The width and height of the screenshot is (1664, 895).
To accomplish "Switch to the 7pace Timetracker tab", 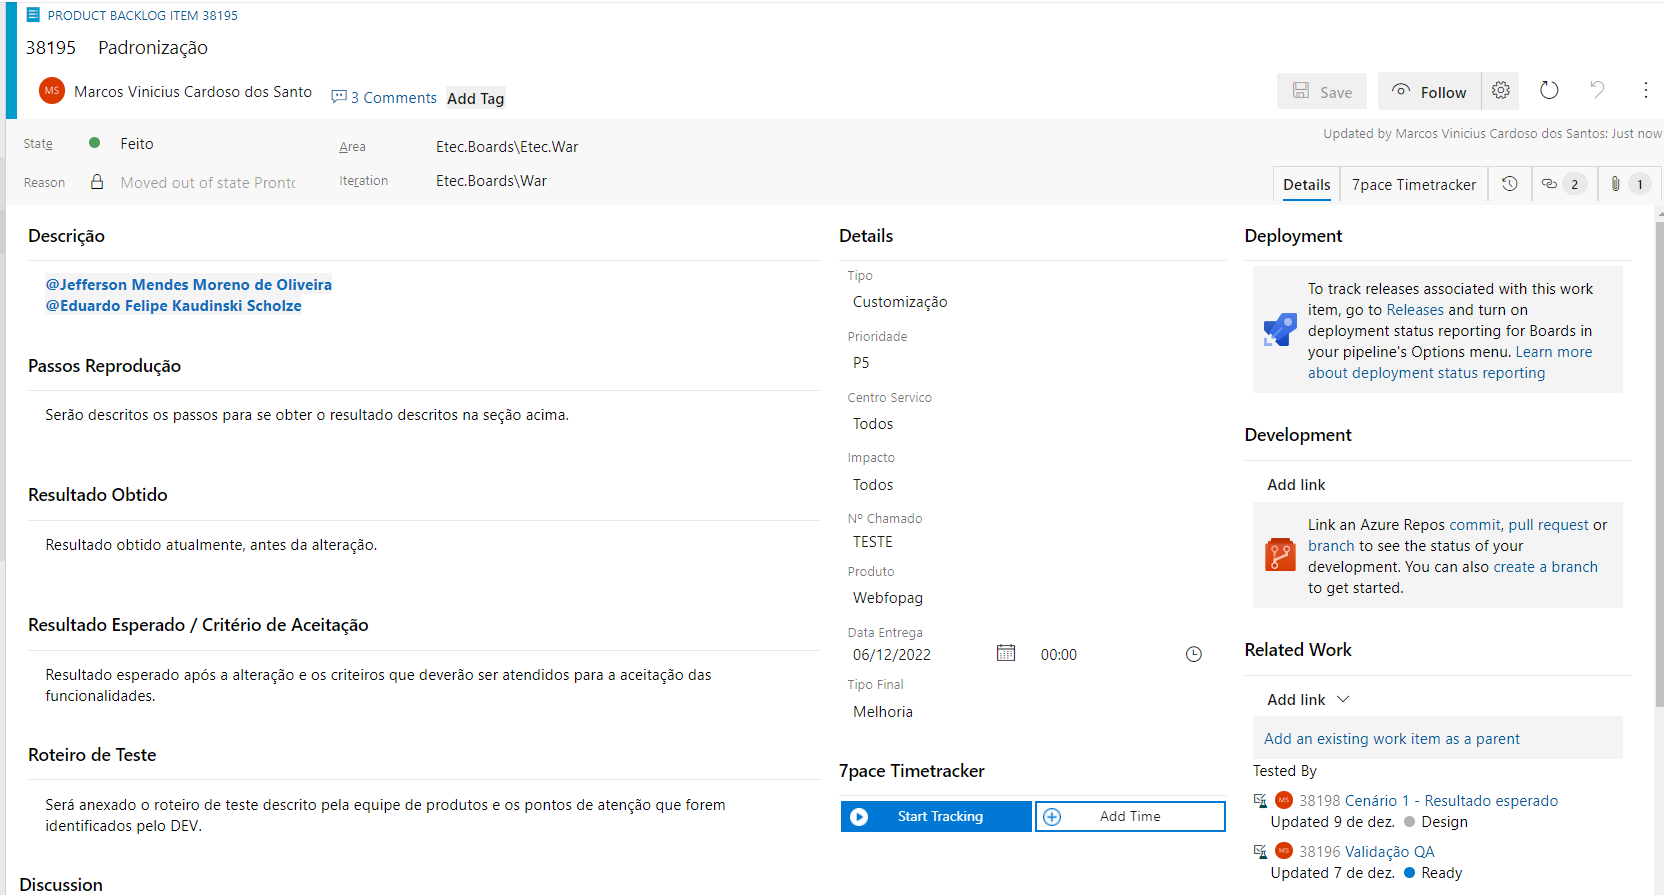I will [1413, 184].
